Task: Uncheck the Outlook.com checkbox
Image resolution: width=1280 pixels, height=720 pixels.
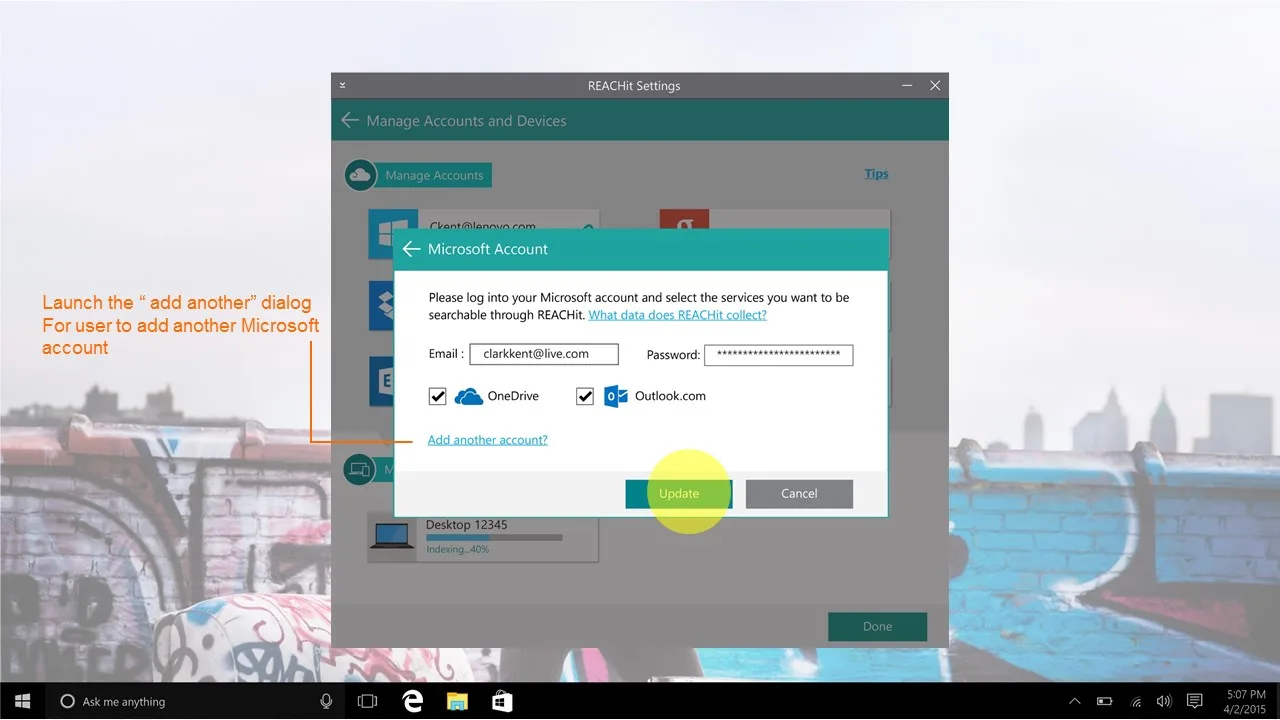Action: click(x=585, y=397)
